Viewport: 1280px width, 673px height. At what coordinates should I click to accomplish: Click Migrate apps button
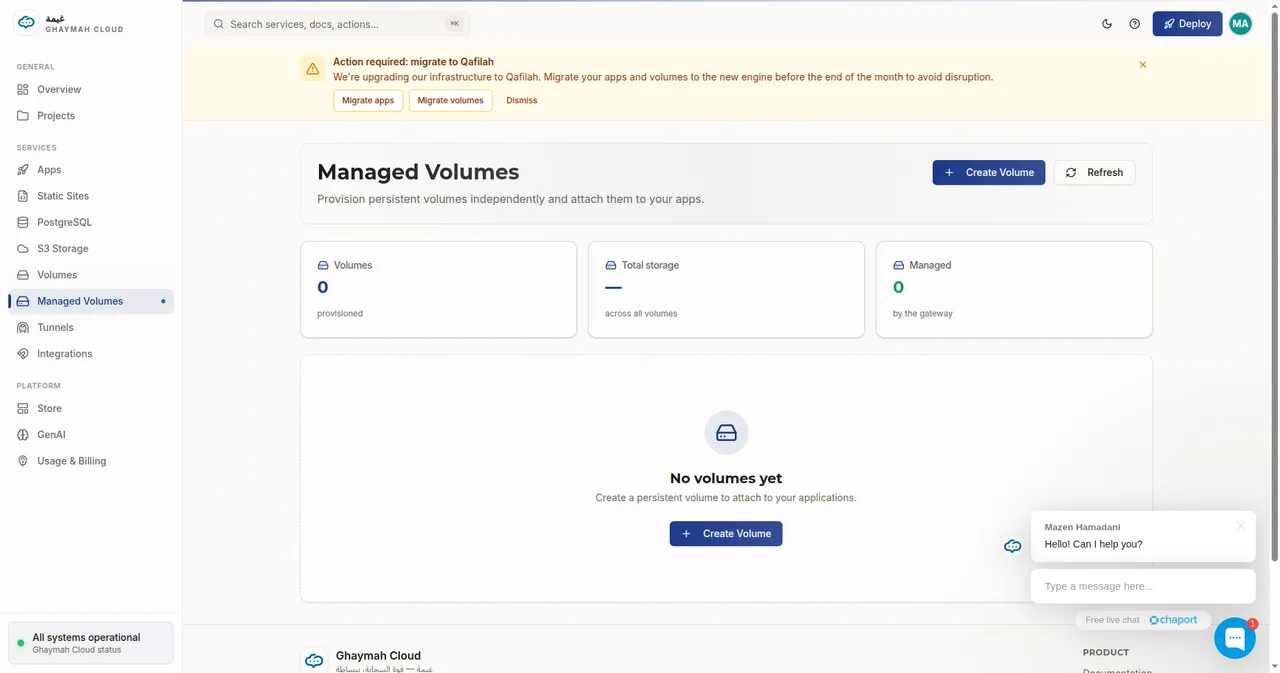pyautogui.click(x=368, y=100)
